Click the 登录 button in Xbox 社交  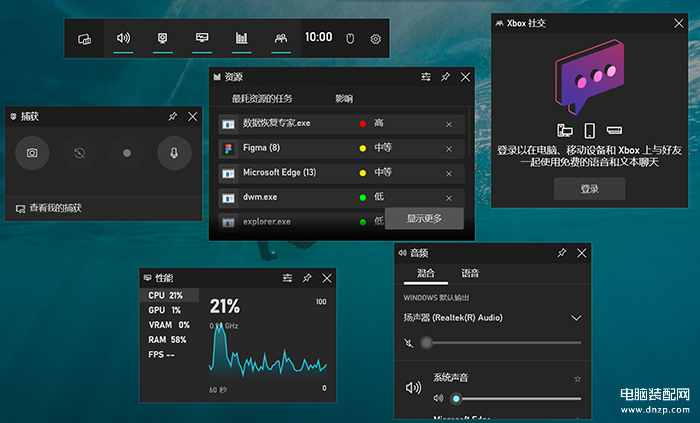pyautogui.click(x=590, y=189)
